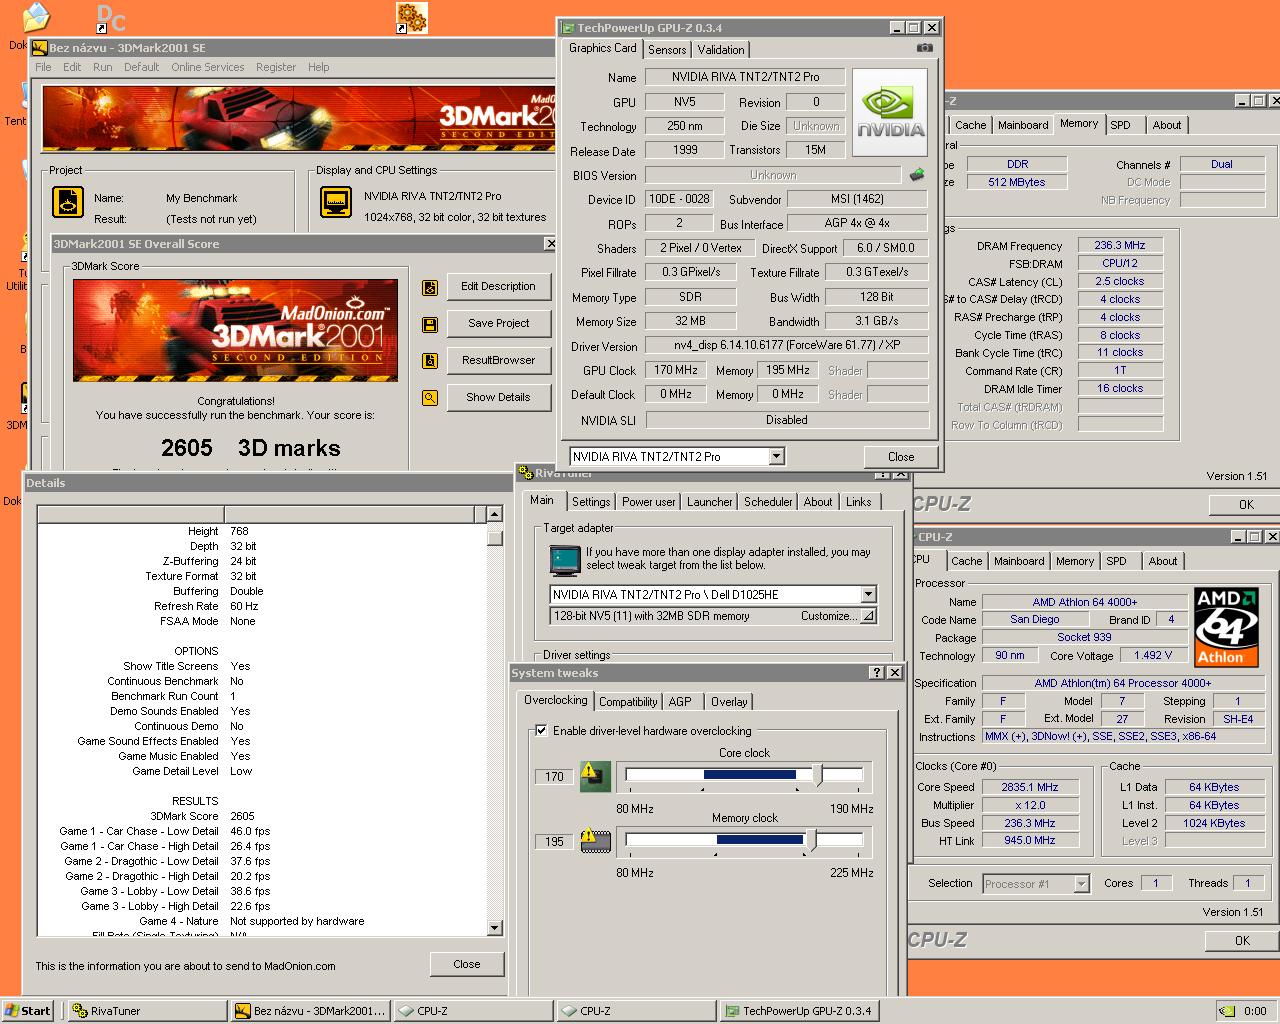Click ResultBrowser button
Viewport: 1280px width, 1024px height.
coord(498,361)
